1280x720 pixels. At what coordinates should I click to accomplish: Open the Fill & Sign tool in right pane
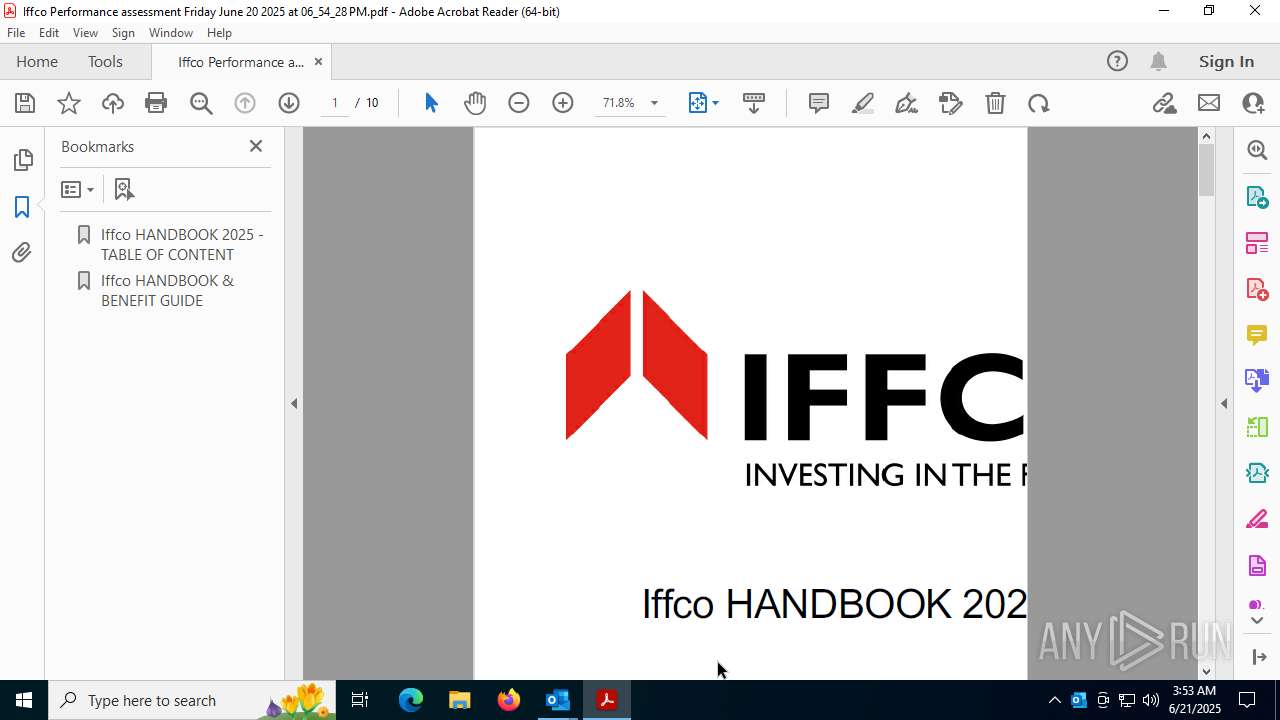point(1257,520)
